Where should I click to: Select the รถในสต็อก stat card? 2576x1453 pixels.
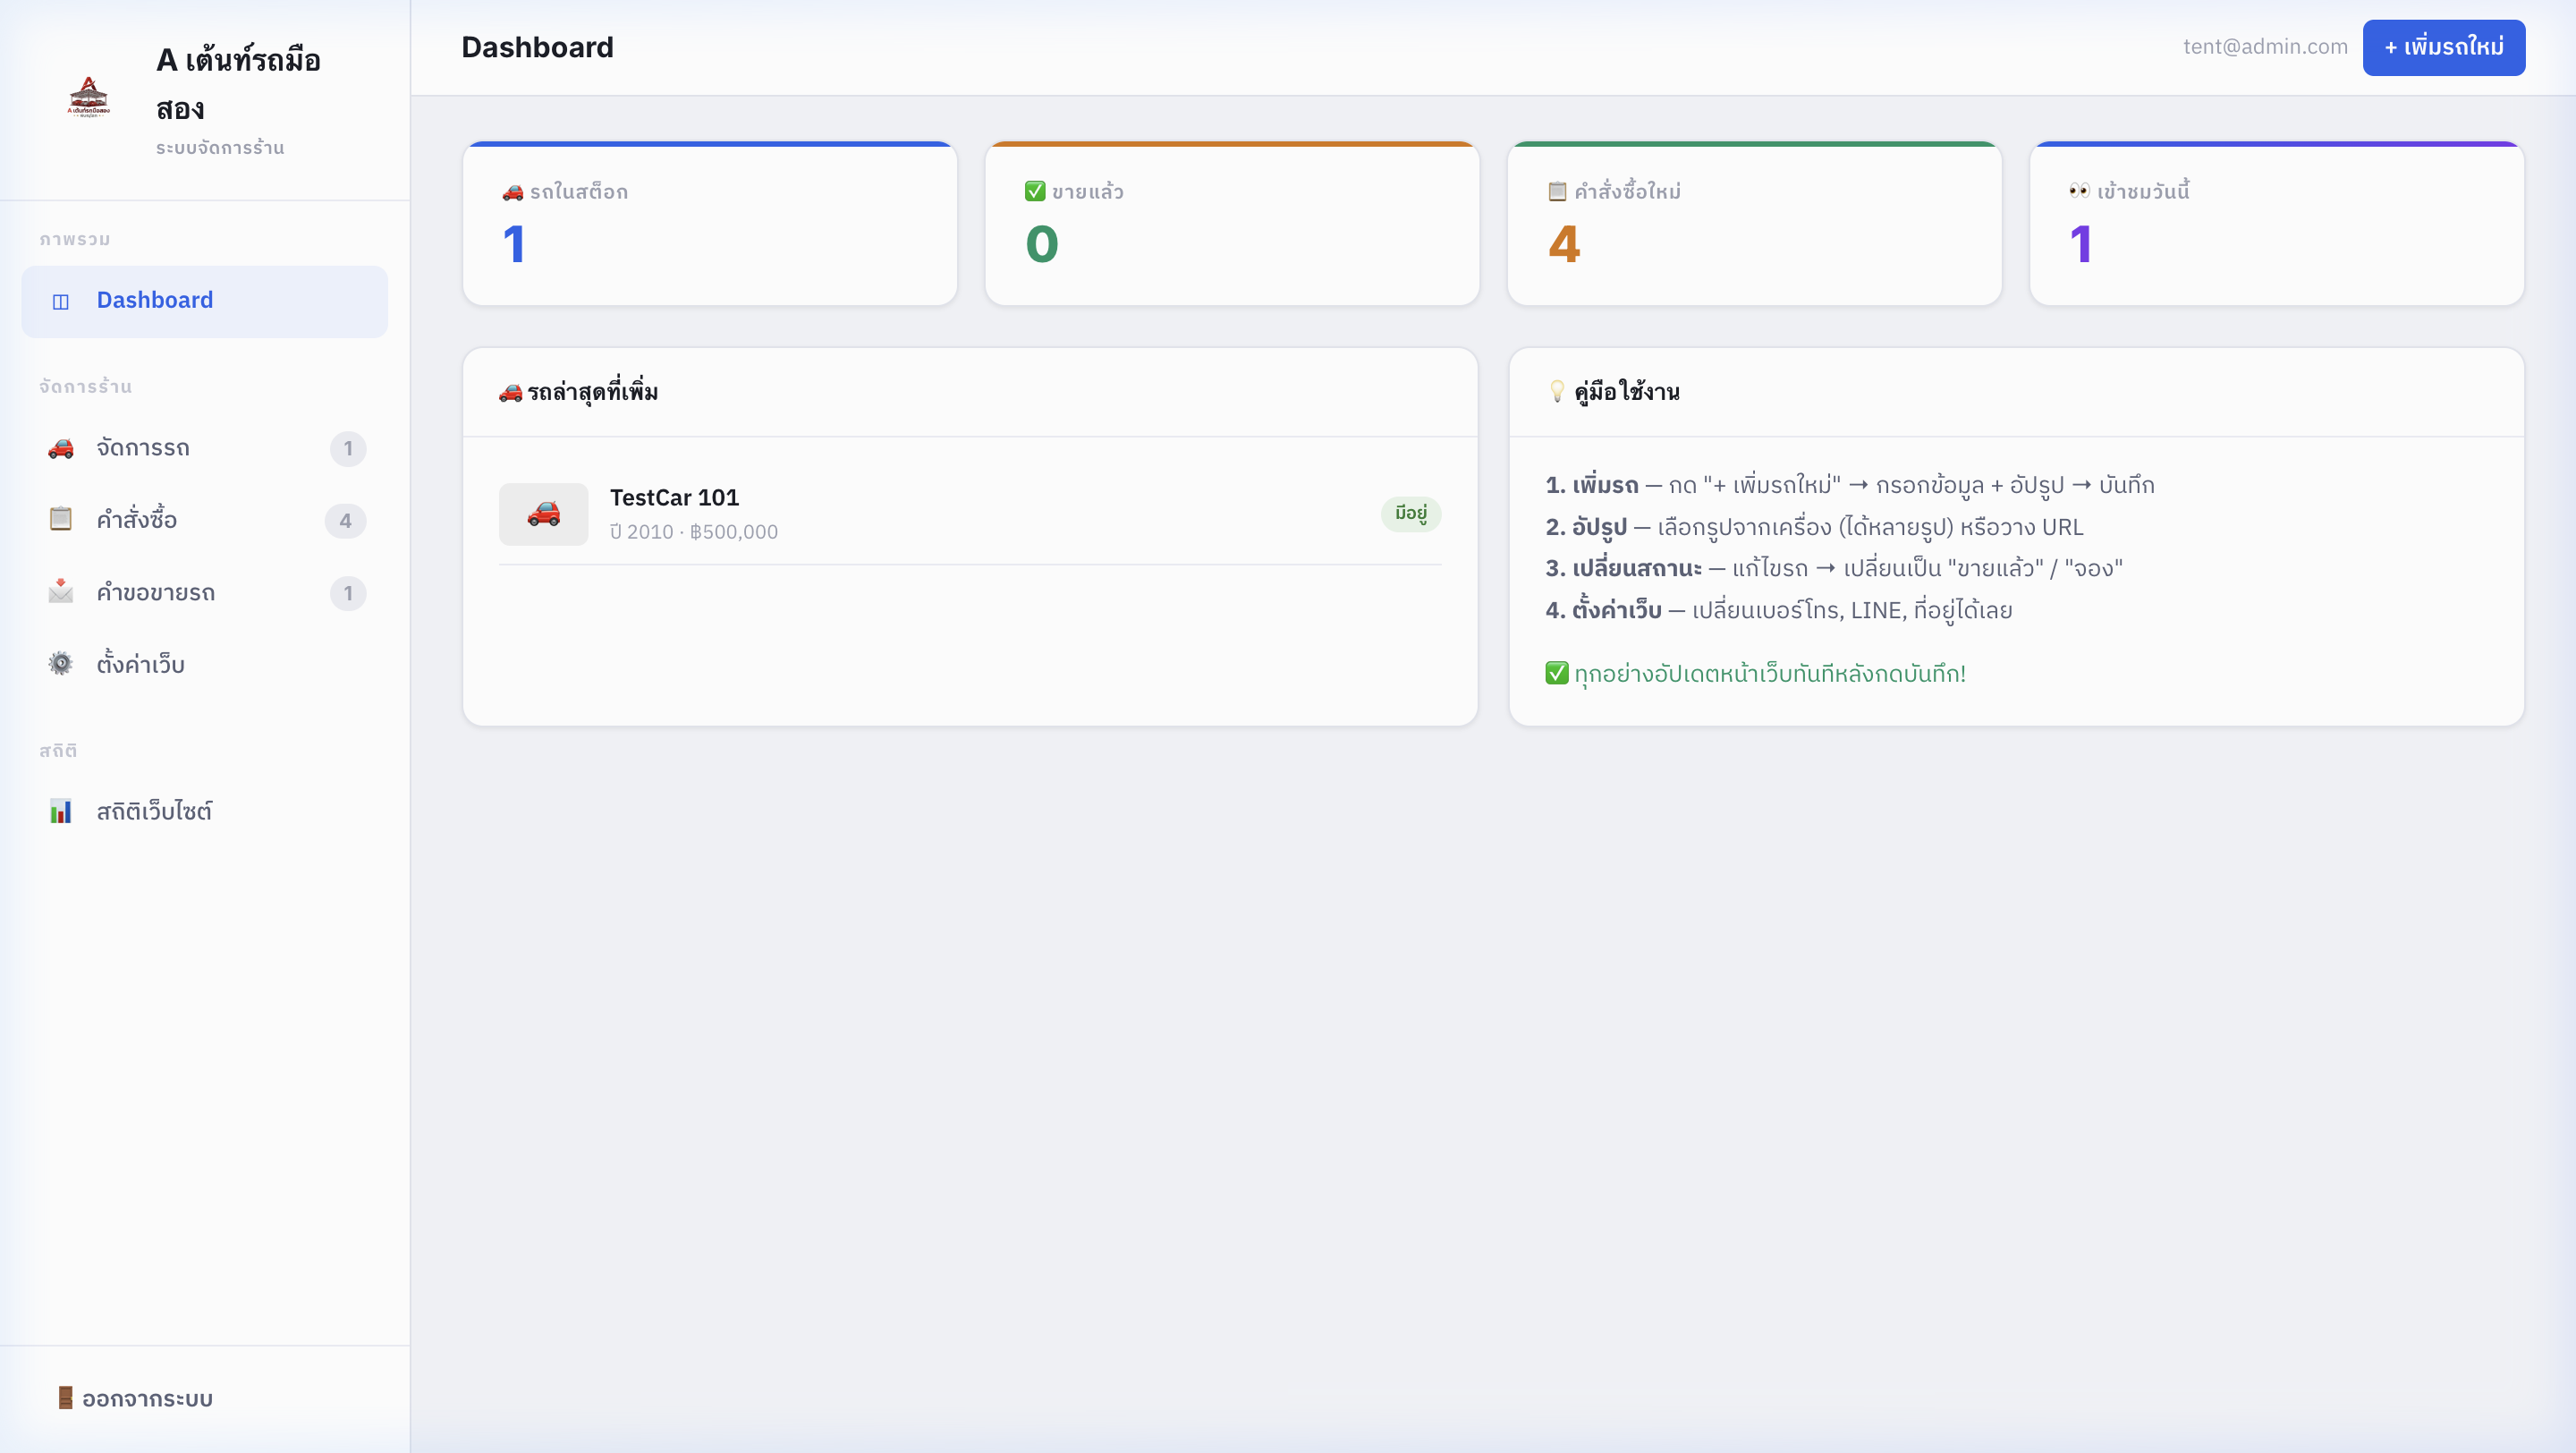[x=709, y=224]
